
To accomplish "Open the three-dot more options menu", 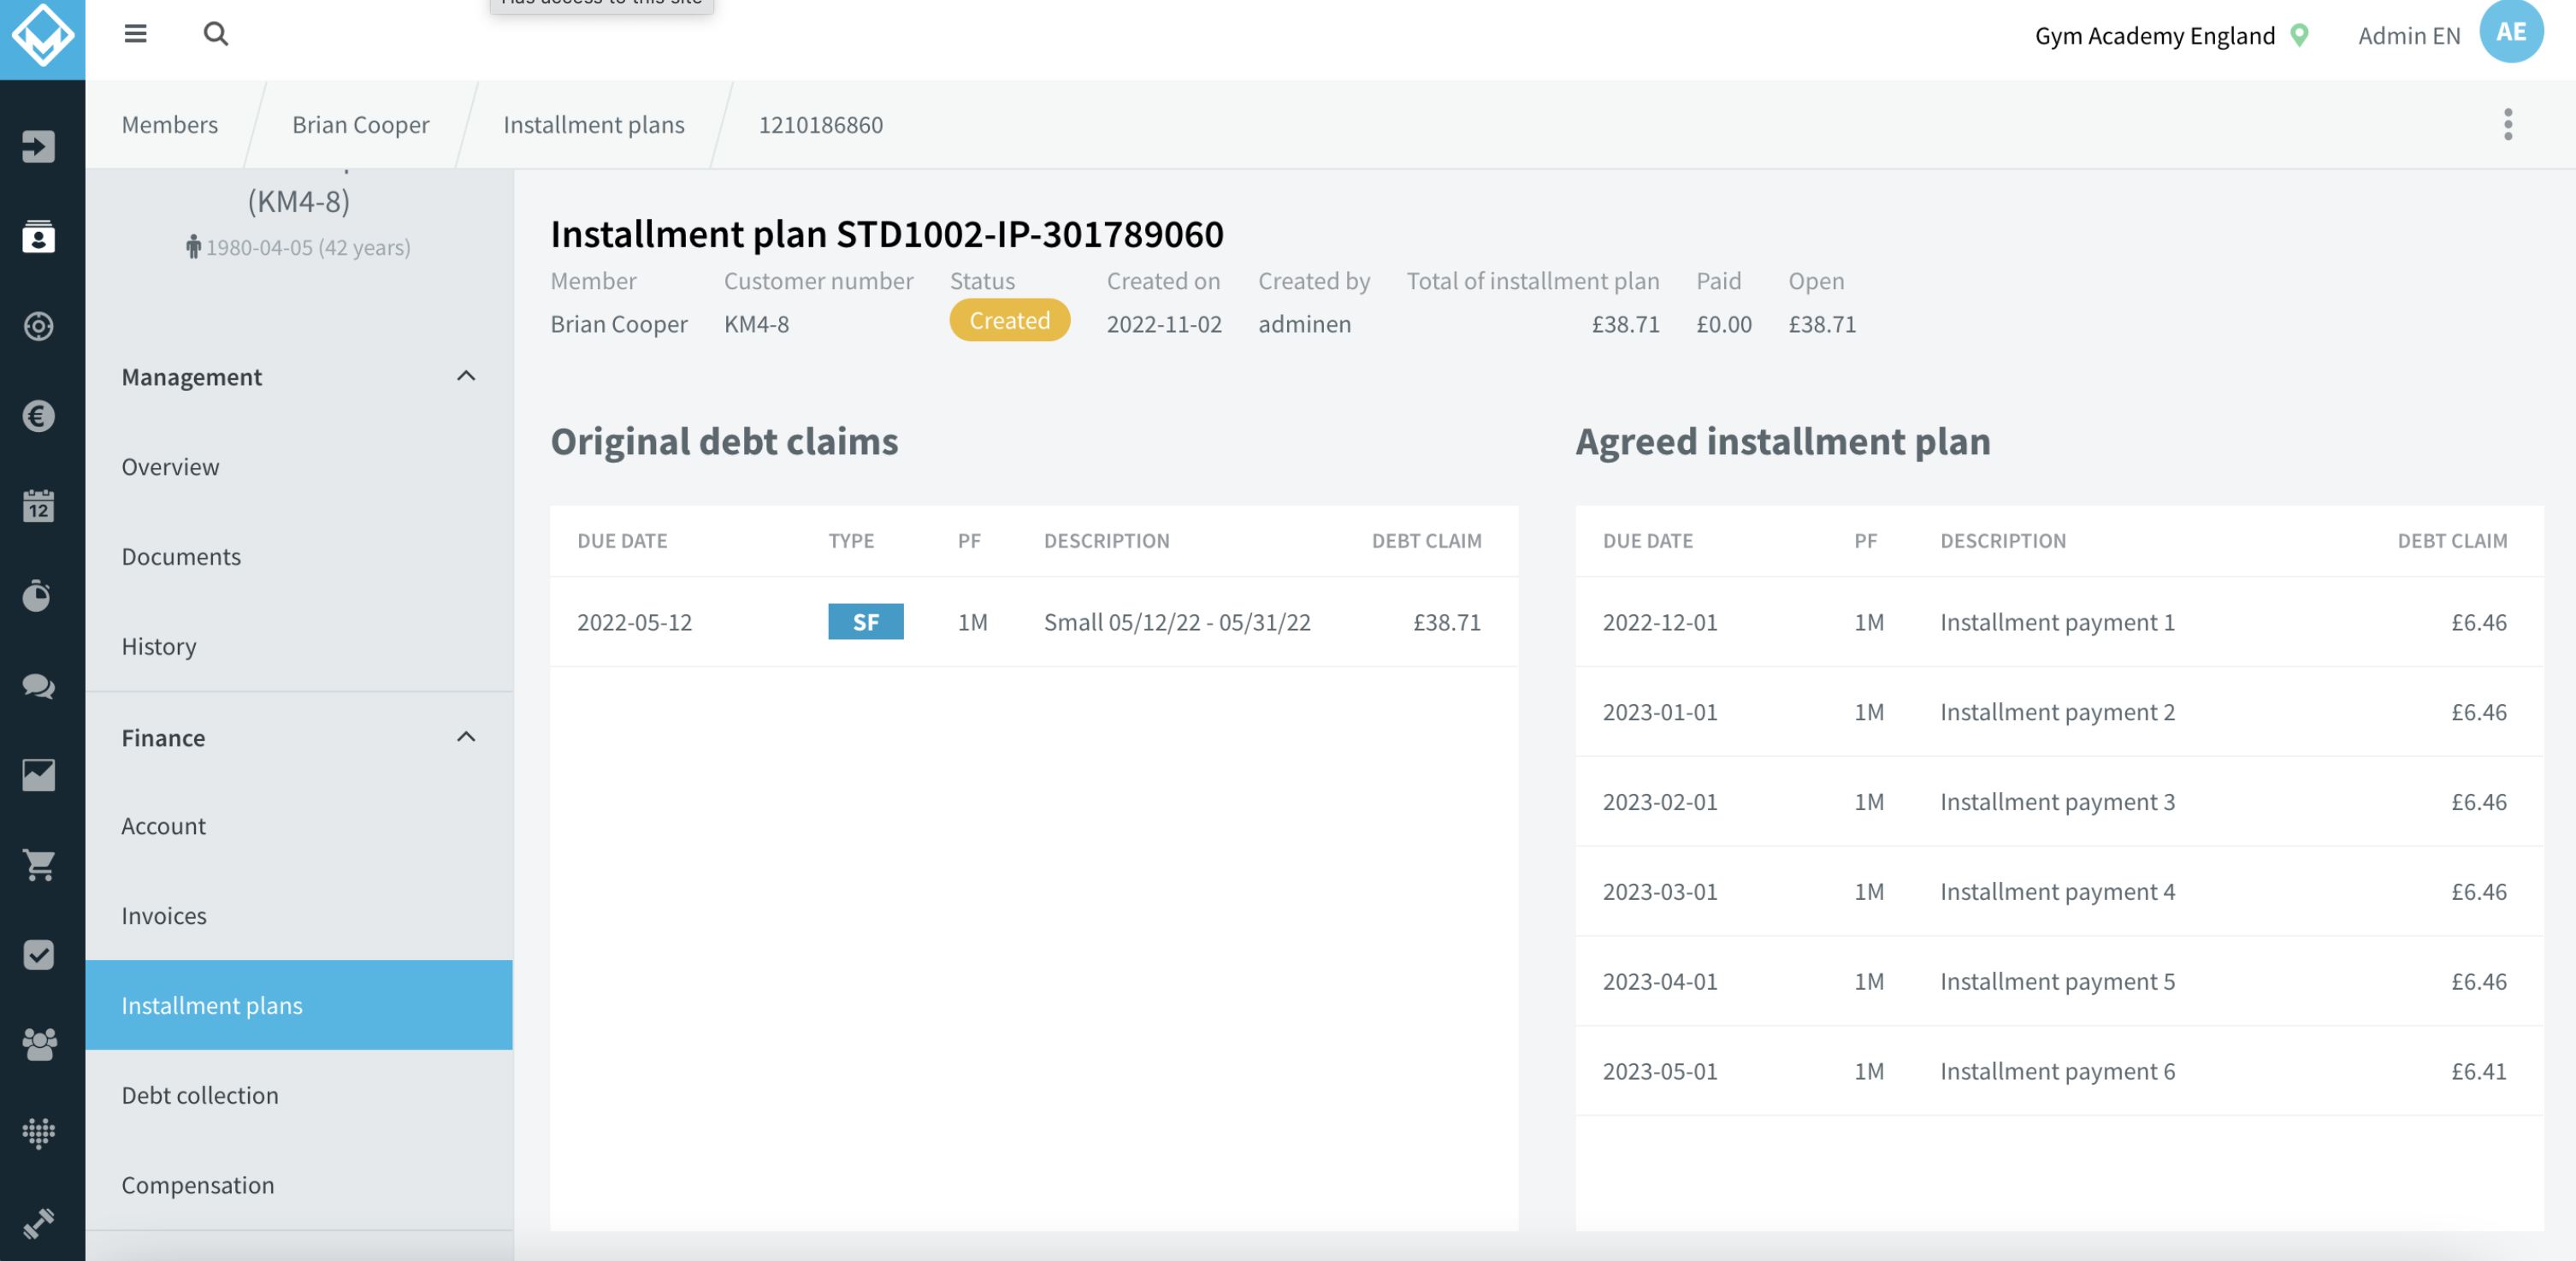I will click(x=2508, y=125).
